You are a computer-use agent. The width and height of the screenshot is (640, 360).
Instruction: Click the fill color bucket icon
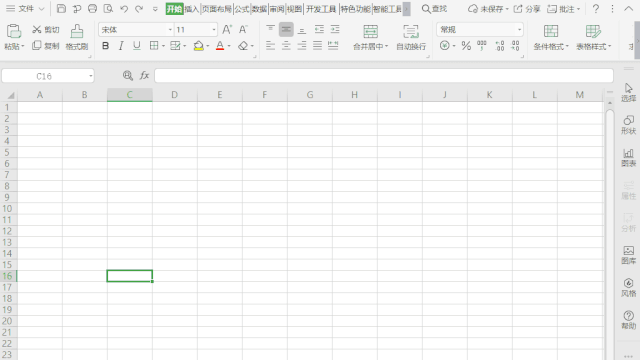[198, 46]
